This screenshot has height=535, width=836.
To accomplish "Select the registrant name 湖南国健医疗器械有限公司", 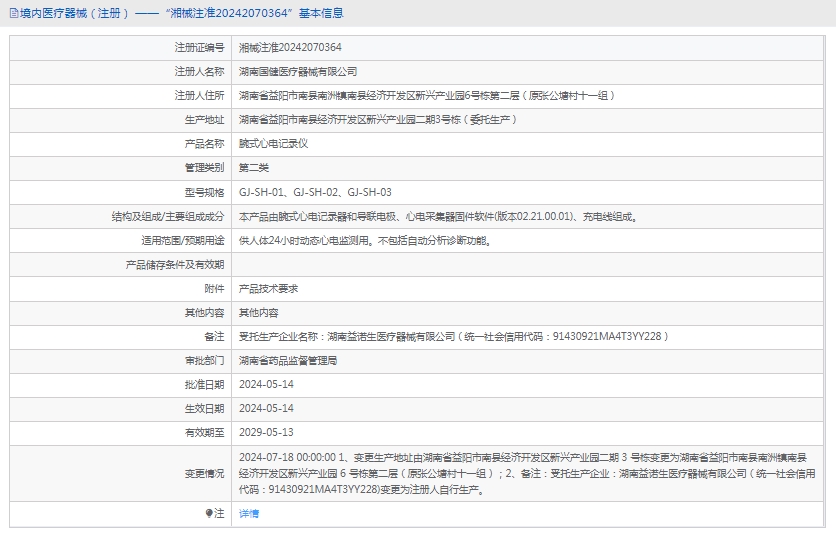I will pos(298,71).
